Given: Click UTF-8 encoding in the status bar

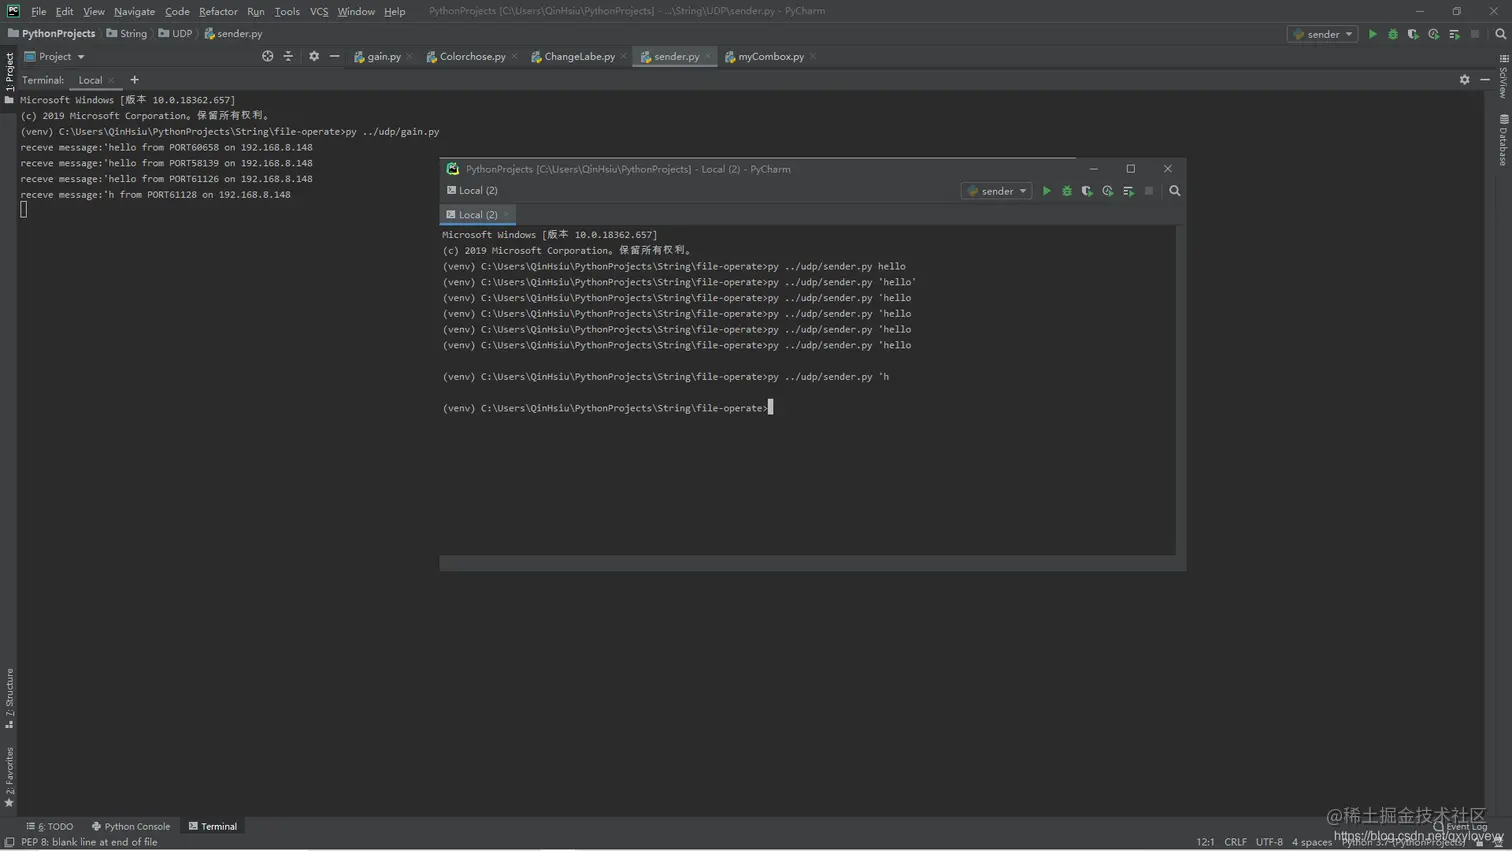Looking at the screenshot, I should pyautogui.click(x=1269, y=842).
